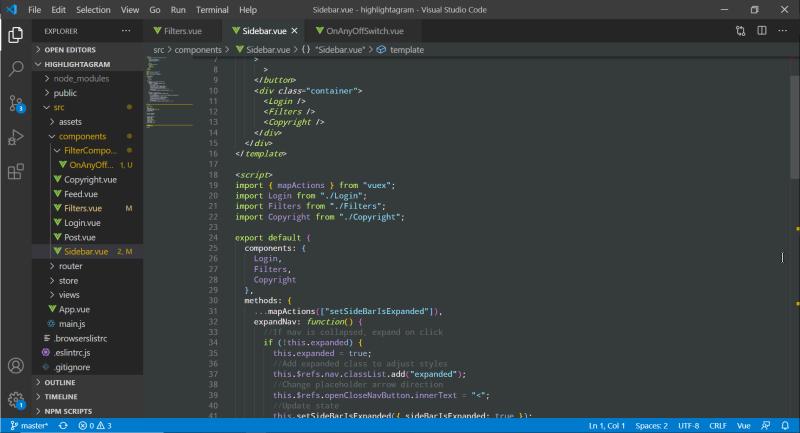Open Post.vue in explorer
800x433 pixels.
(x=80, y=237)
